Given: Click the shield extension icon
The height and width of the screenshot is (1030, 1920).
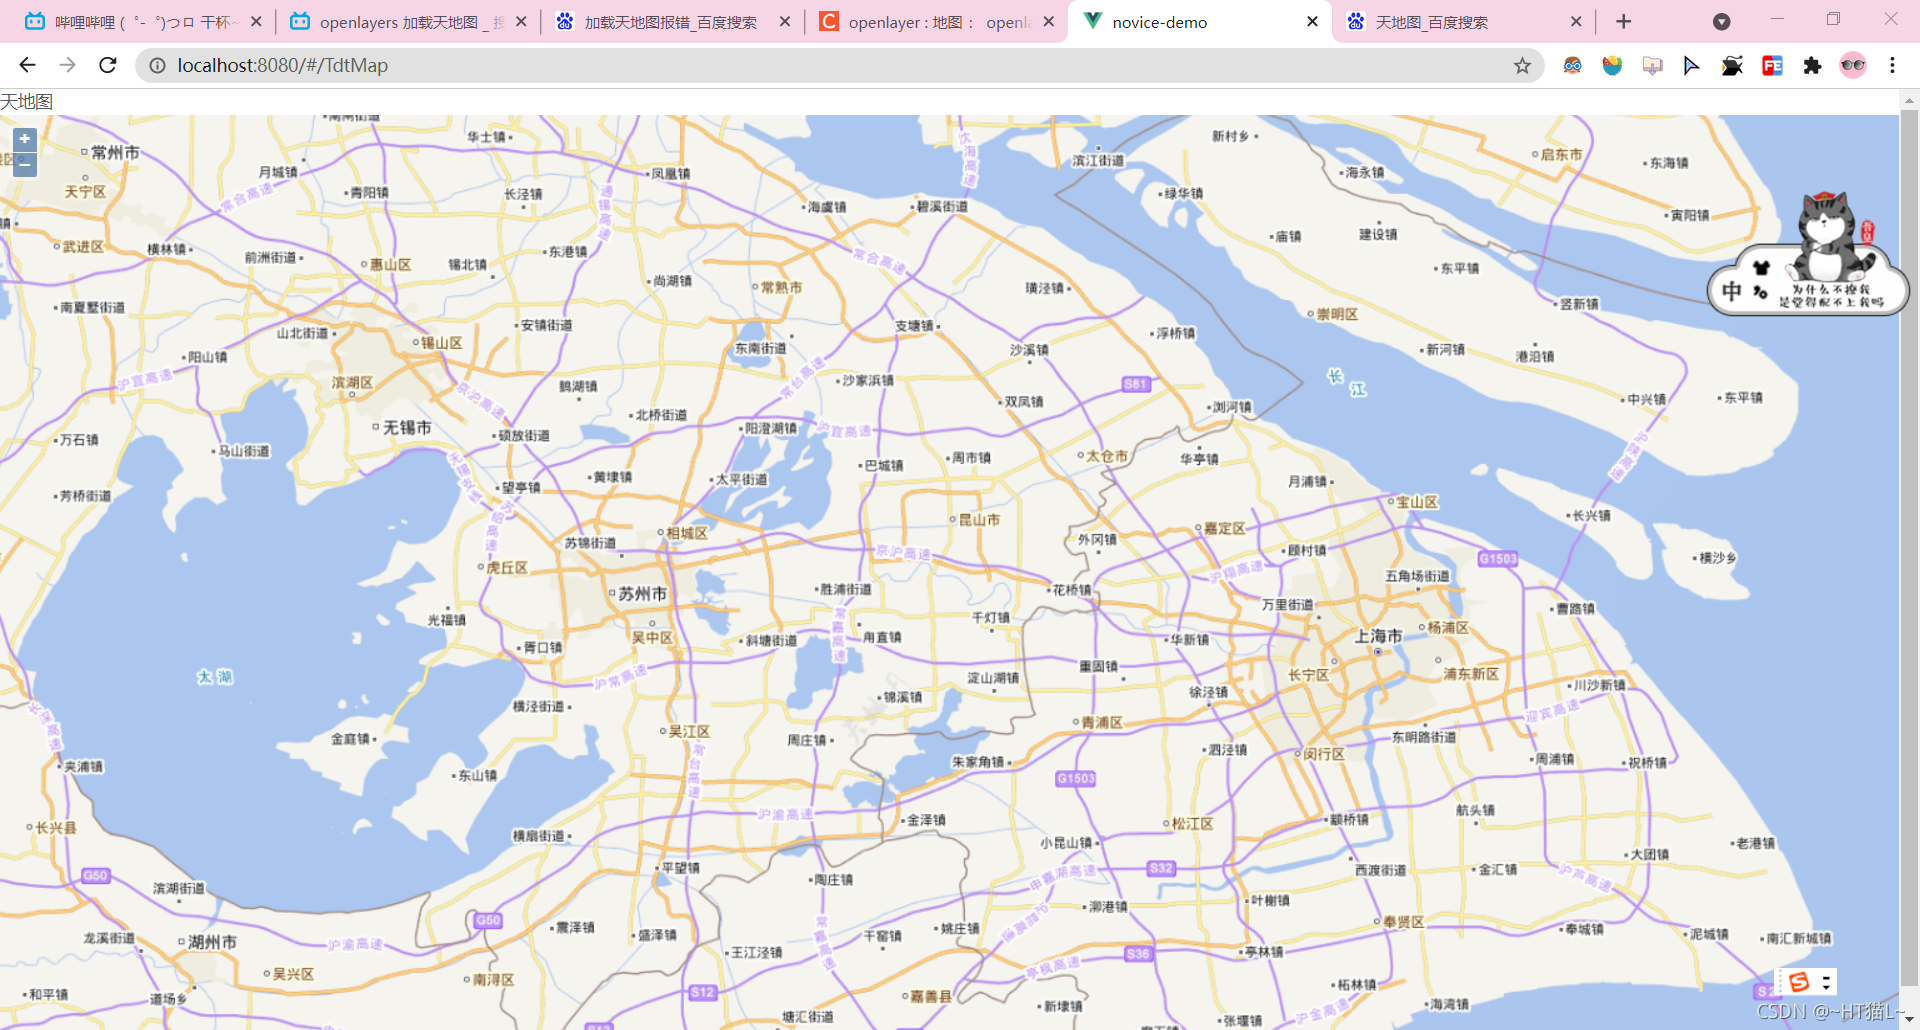Looking at the screenshot, I should (x=1612, y=65).
